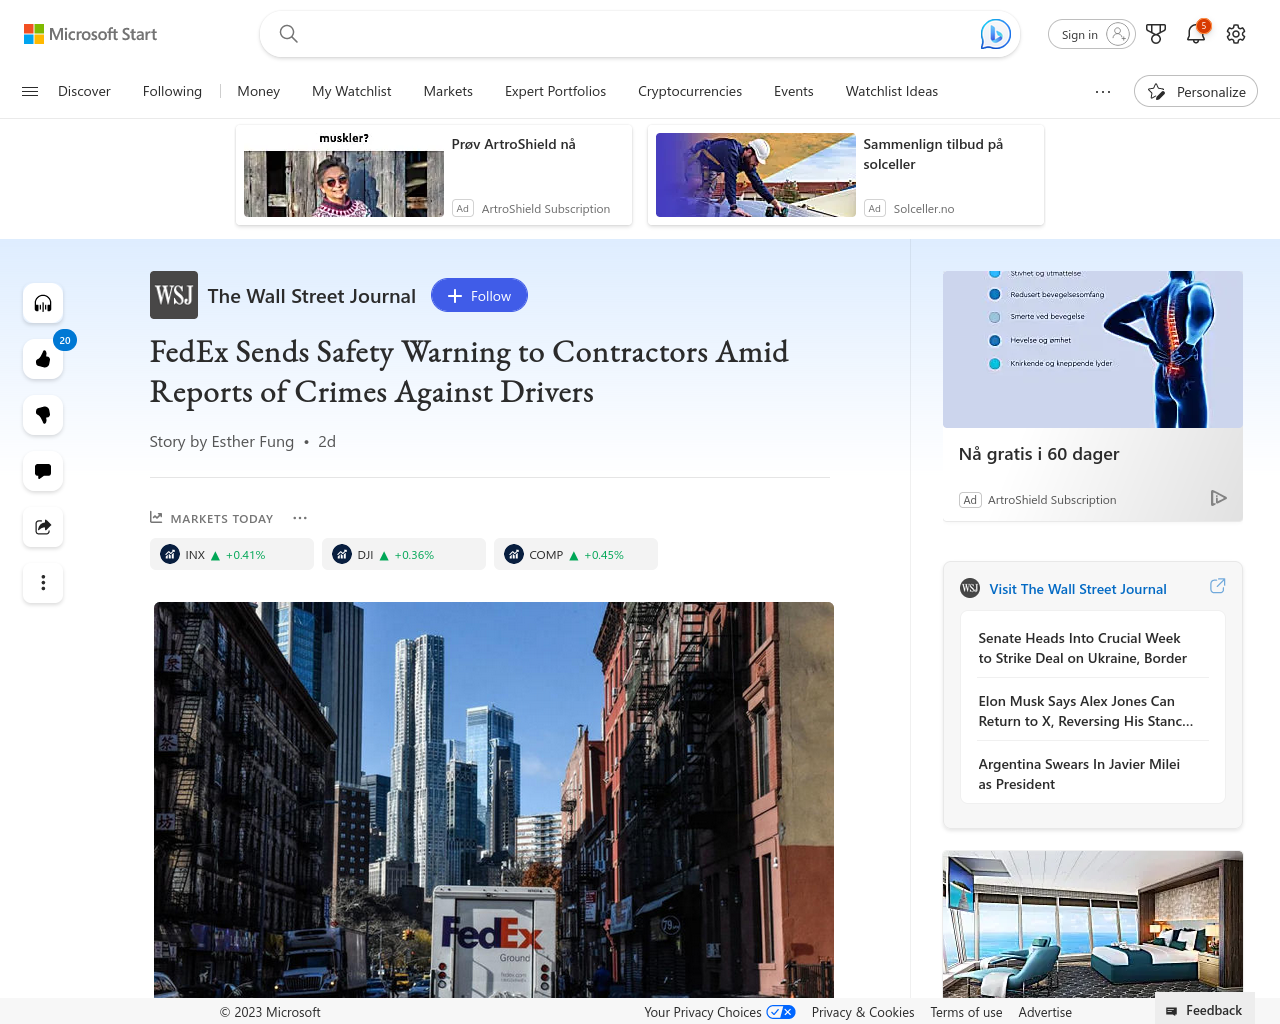
Task: Click ArtroShield ad woman thumbnail
Action: [x=344, y=175]
